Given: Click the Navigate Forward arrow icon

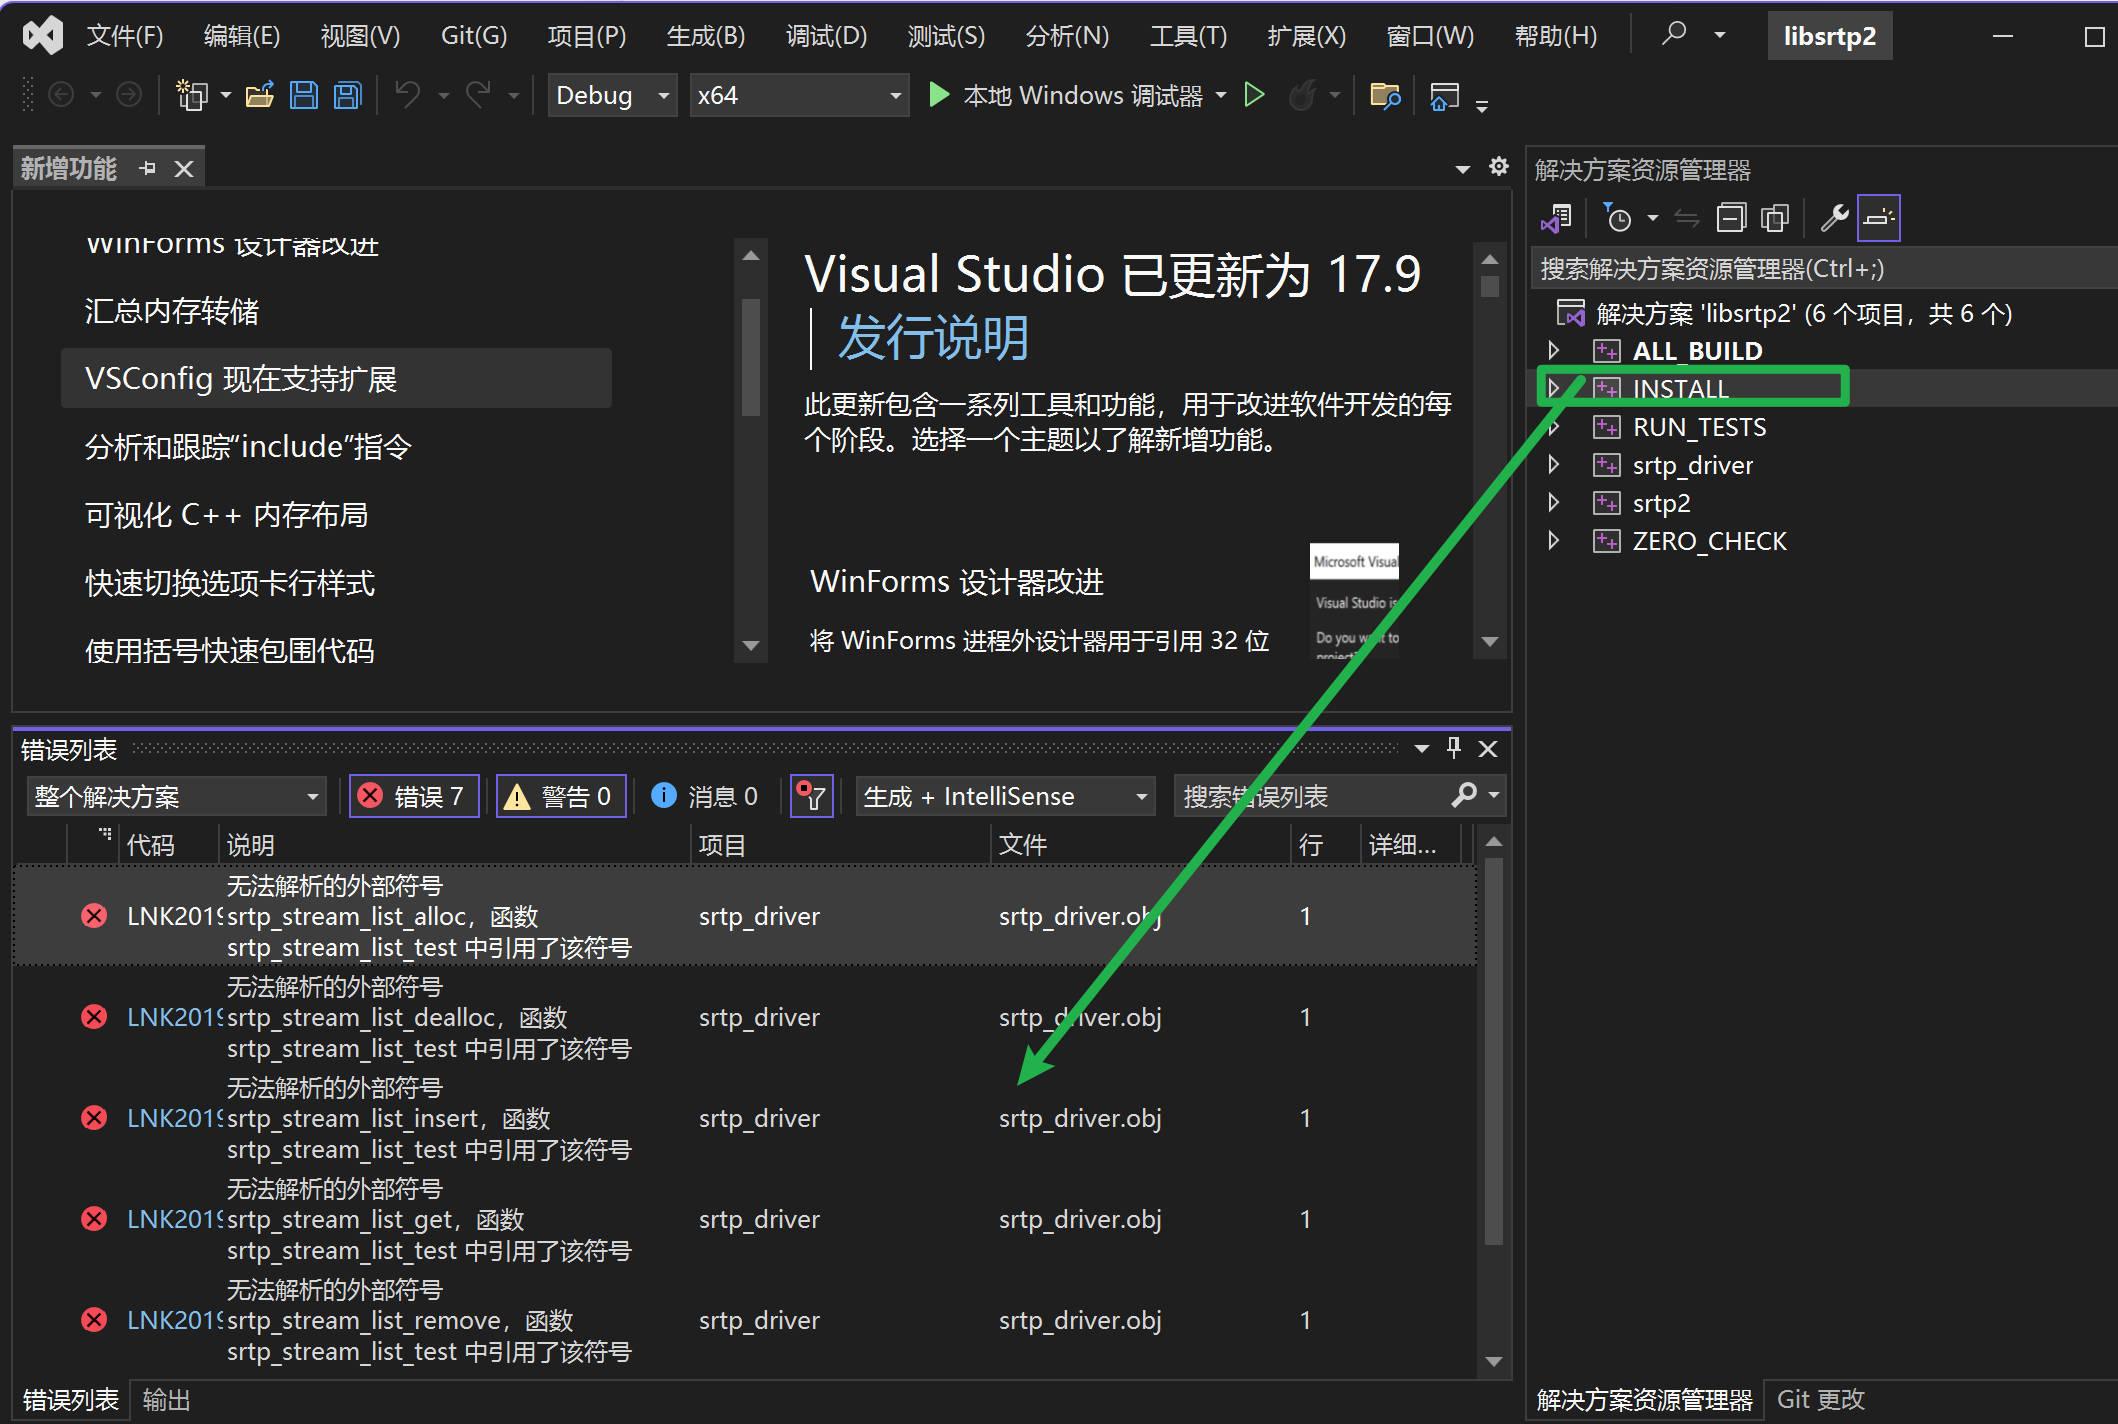Looking at the screenshot, I should point(129,95).
